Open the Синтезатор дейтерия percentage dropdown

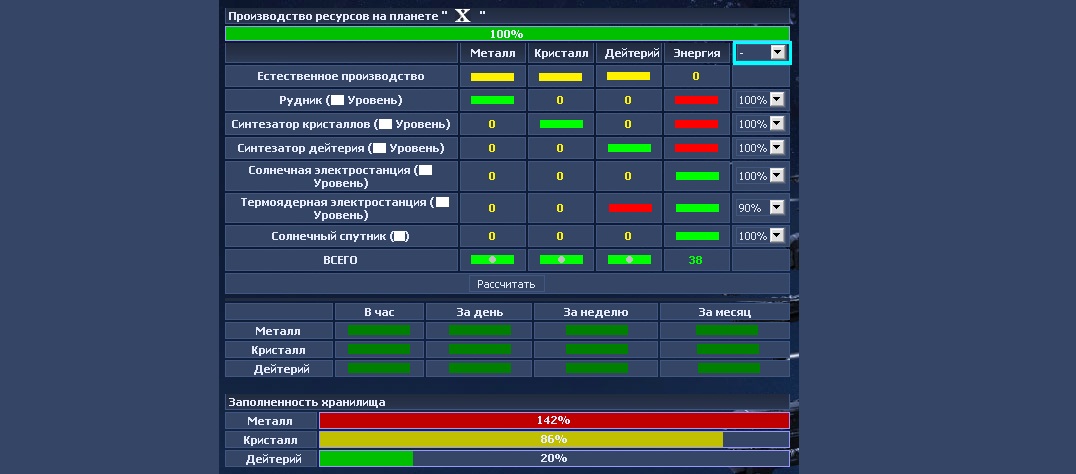761,148
